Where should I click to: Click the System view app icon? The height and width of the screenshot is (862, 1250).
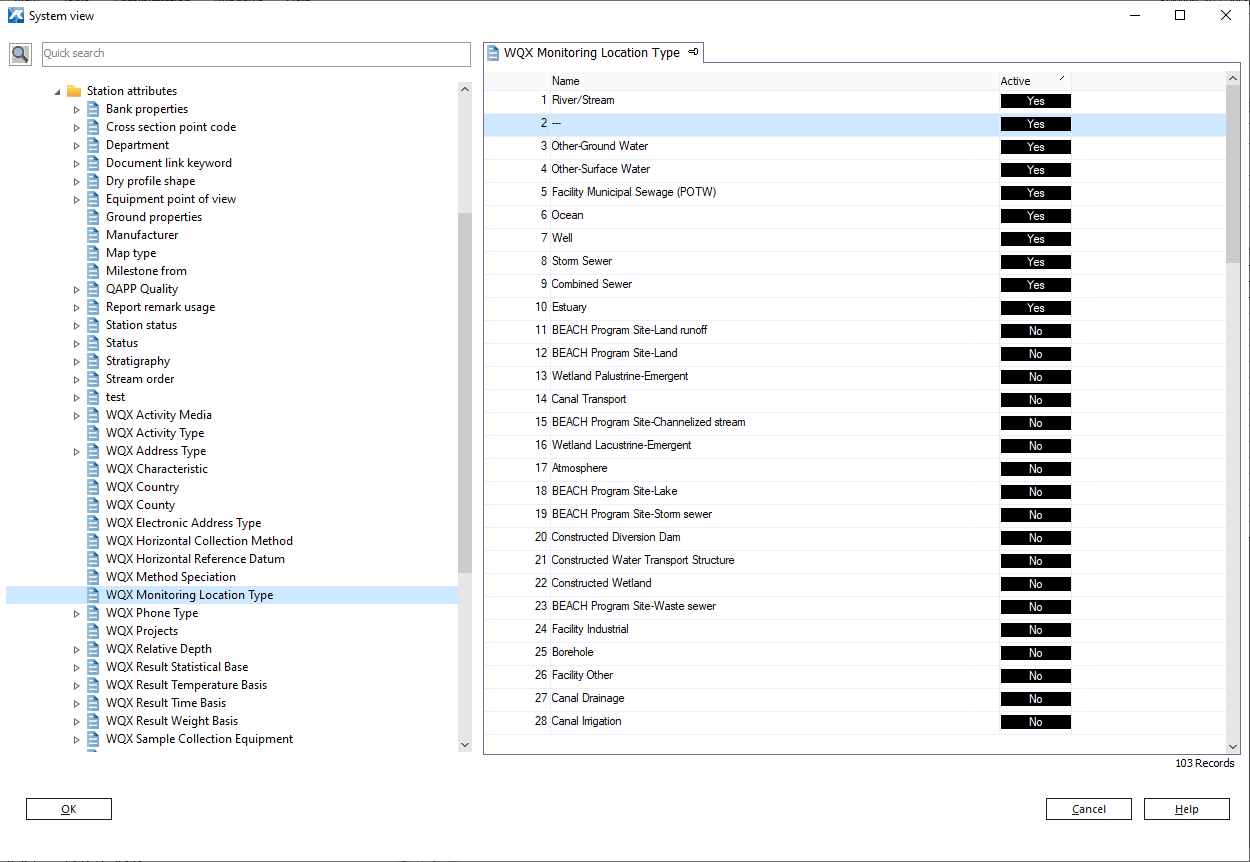click(x=16, y=15)
